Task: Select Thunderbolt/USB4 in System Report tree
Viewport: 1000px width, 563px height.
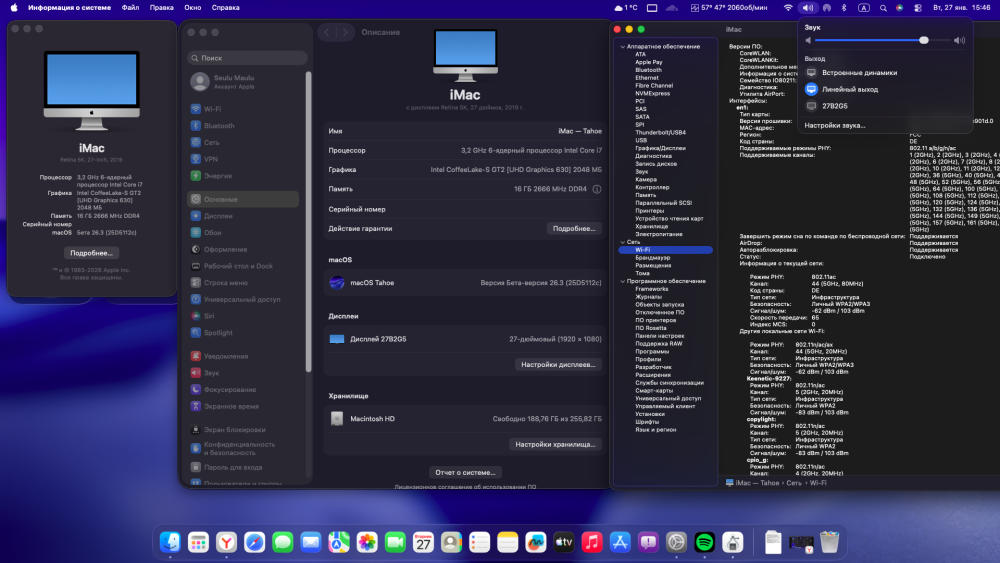Action: tap(660, 133)
